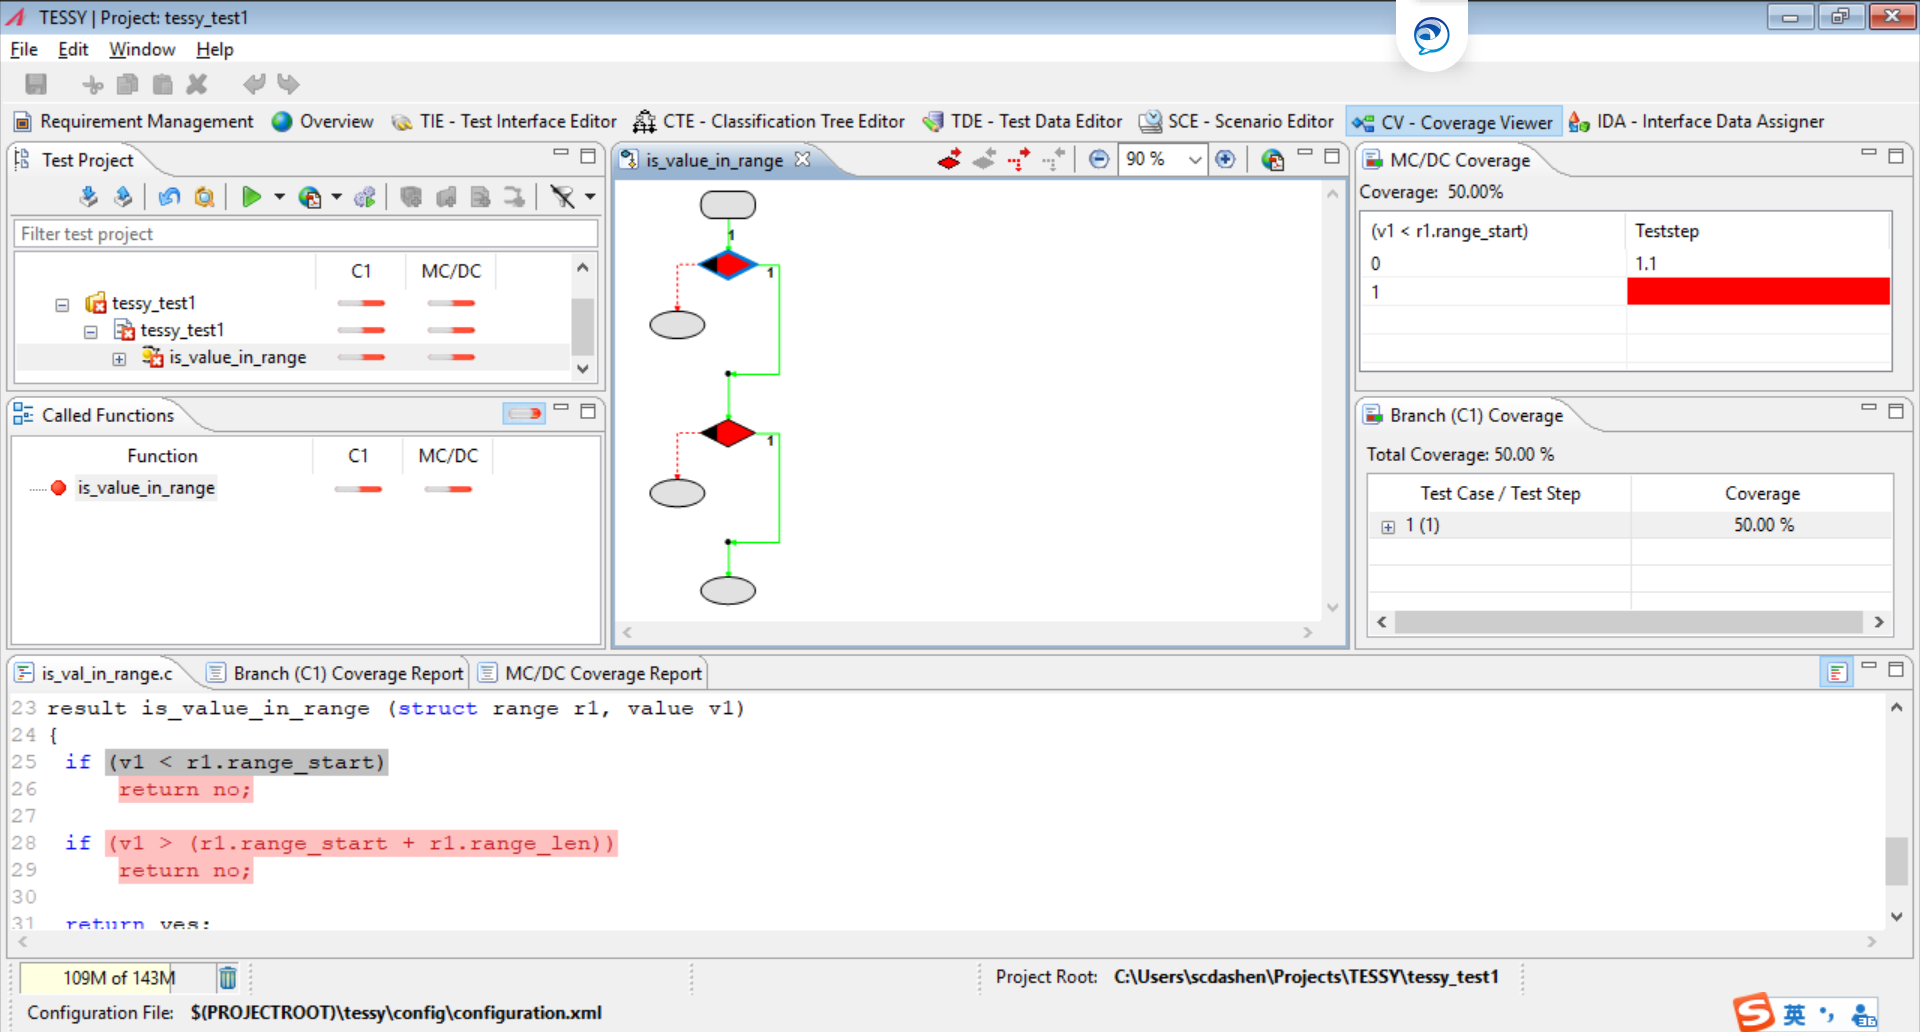
Task: Switch to Branch (C1) Coverage Report tab
Action: (336, 673)
